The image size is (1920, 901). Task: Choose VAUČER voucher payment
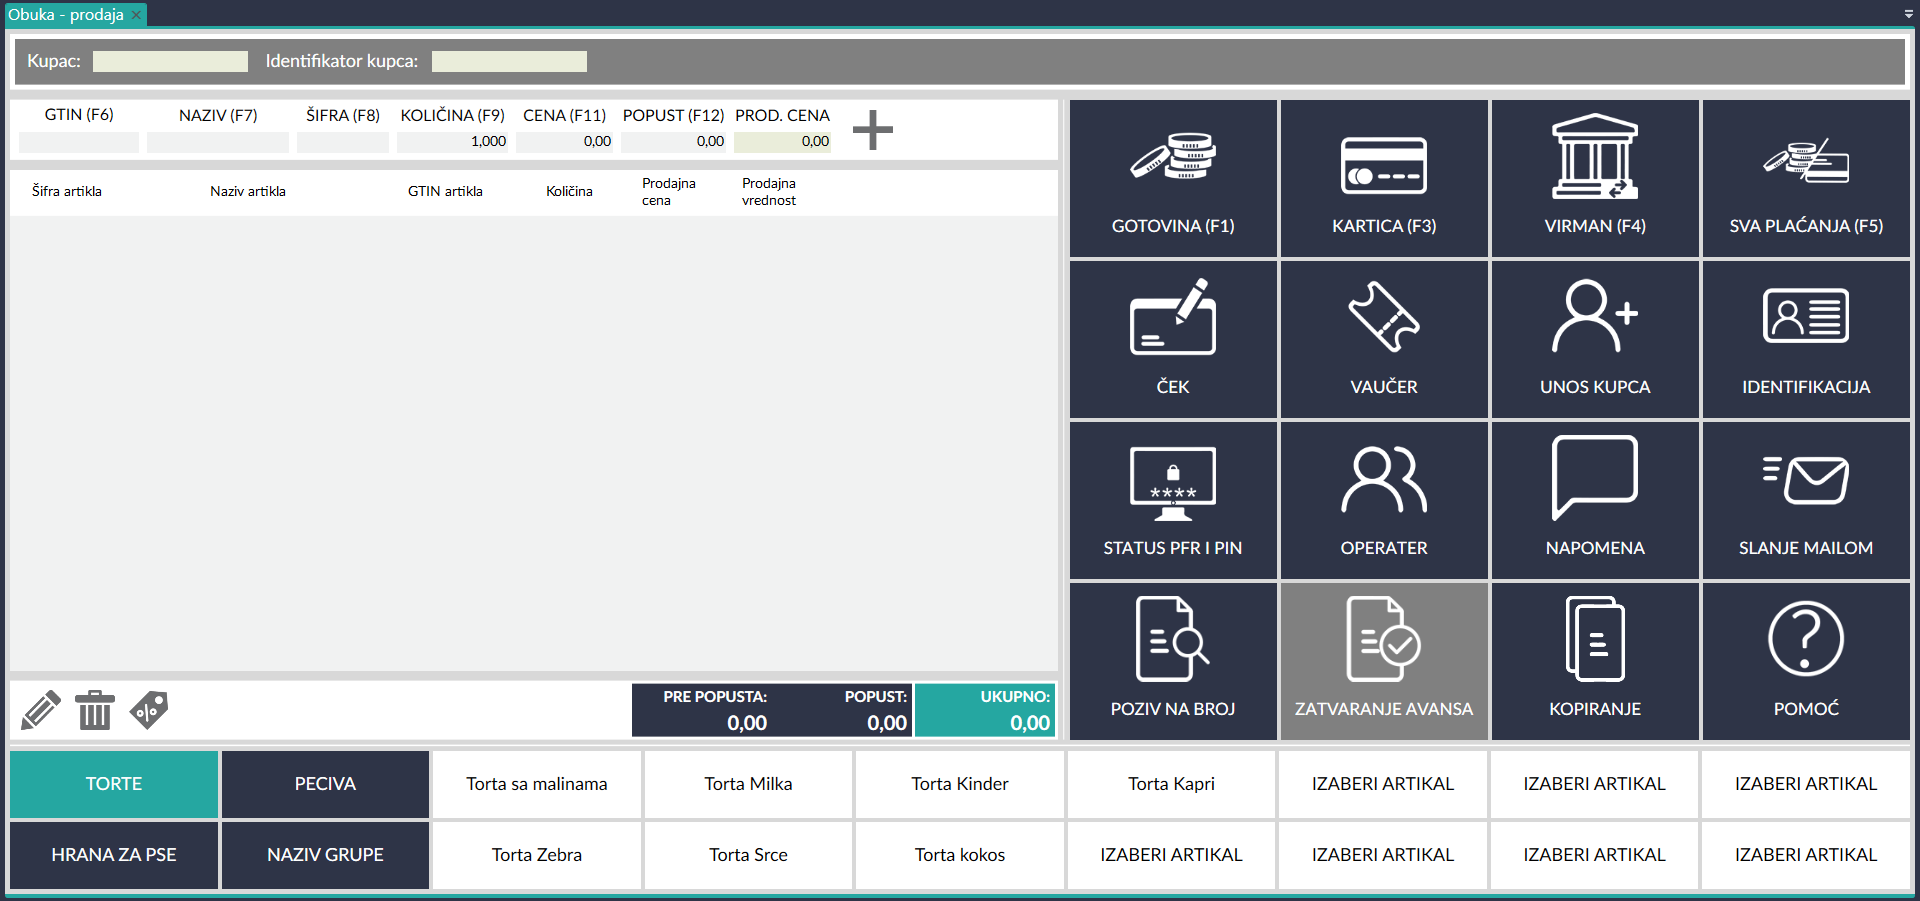[1384, 339]
